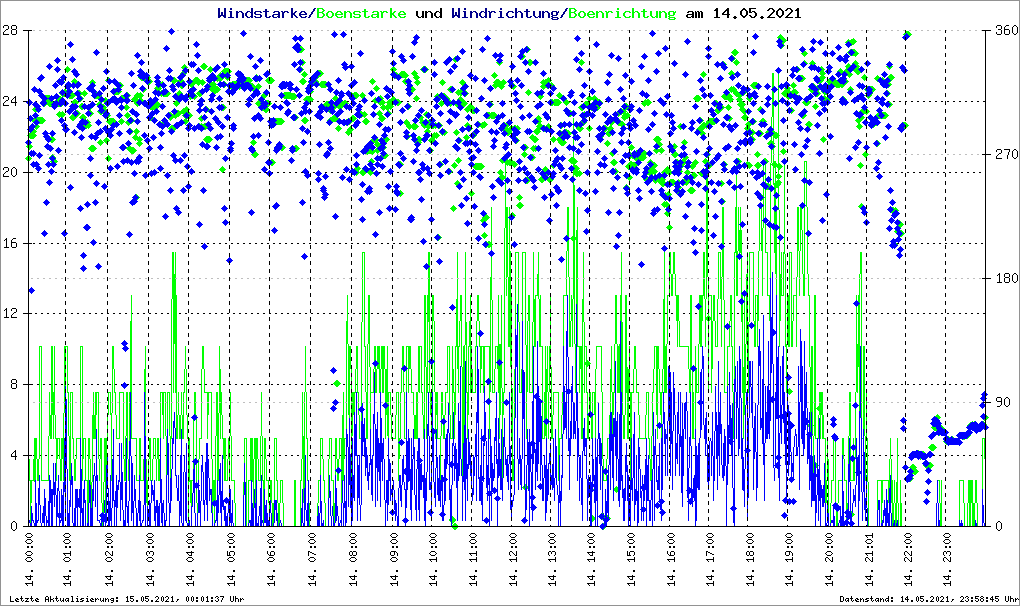Viewport: 1020px width, 606px height.
Task: Click the green "Boenstarke" title word
Action: pyautogui.click(x=361, y=13)
